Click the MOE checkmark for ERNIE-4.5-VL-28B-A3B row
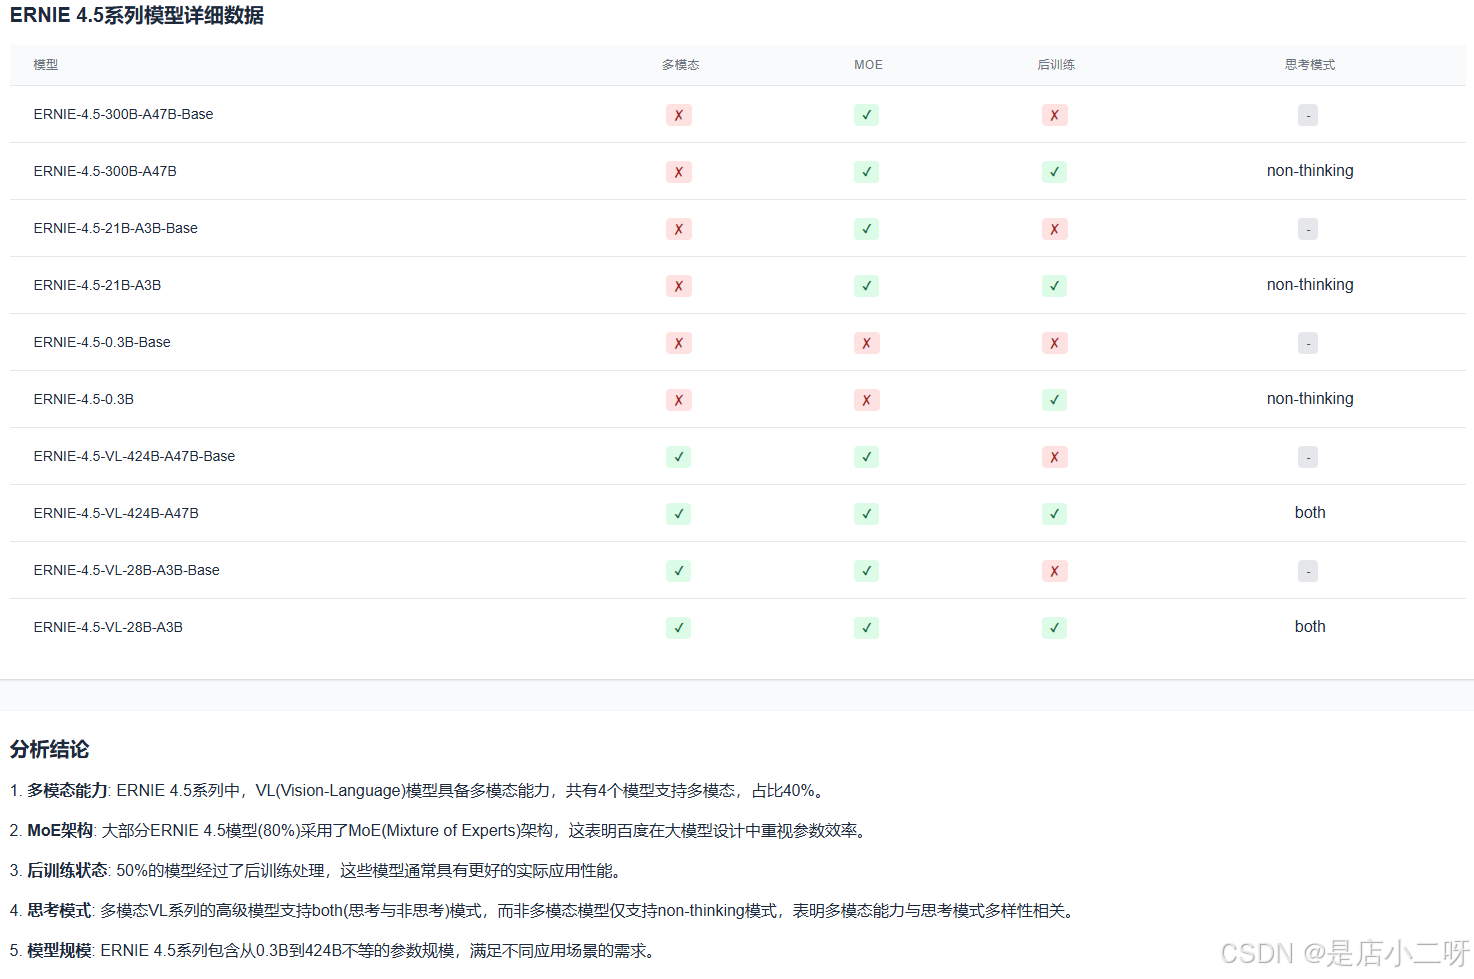The image size is (1474, 979). pyautogui.click(x=867, y=628)
